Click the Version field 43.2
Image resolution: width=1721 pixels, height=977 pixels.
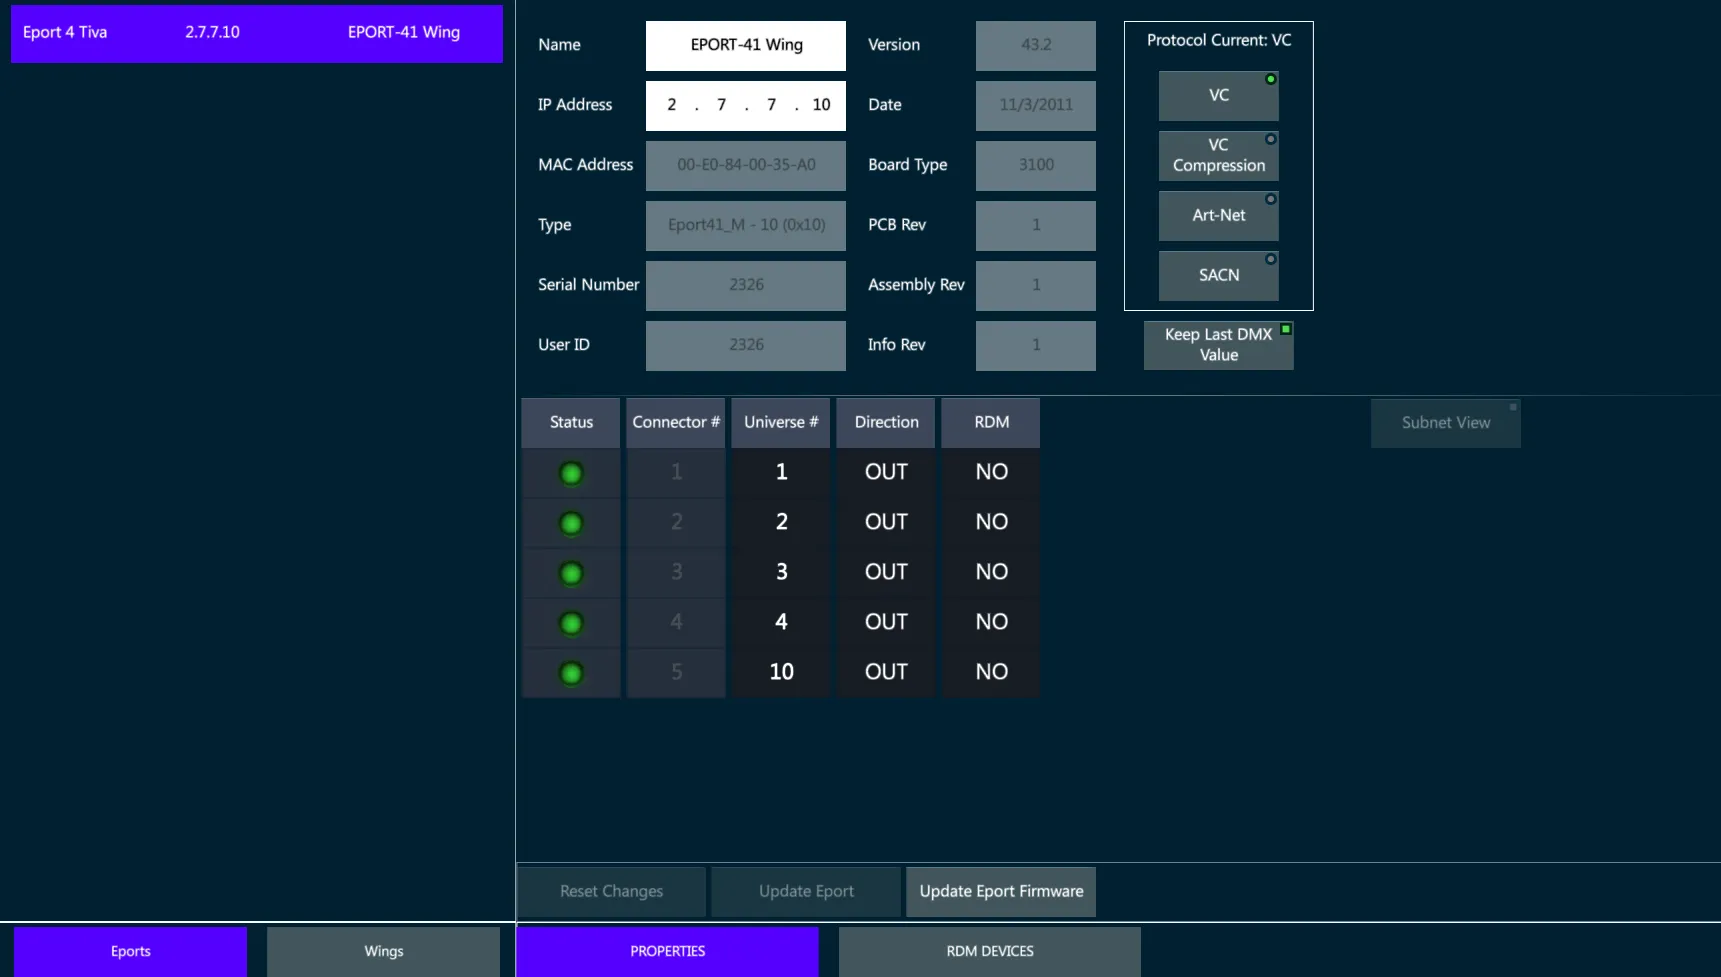pos(1036,46)
